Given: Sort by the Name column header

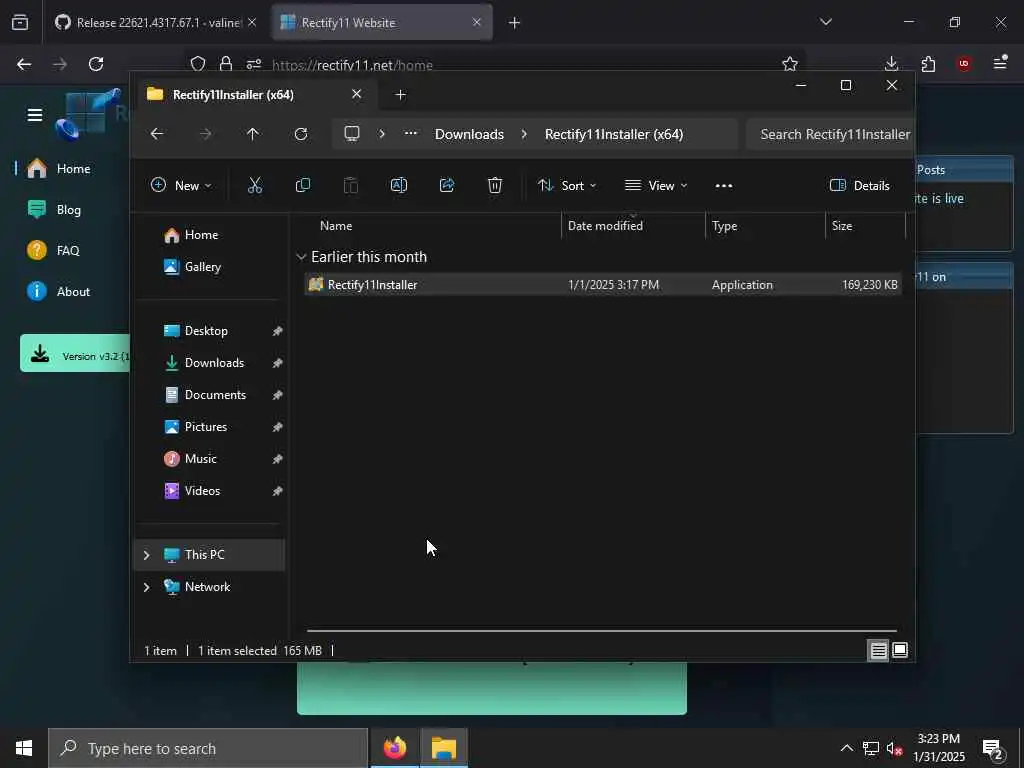Looking at the screenshot, I should pyautogui.click(x=431, y=226).
